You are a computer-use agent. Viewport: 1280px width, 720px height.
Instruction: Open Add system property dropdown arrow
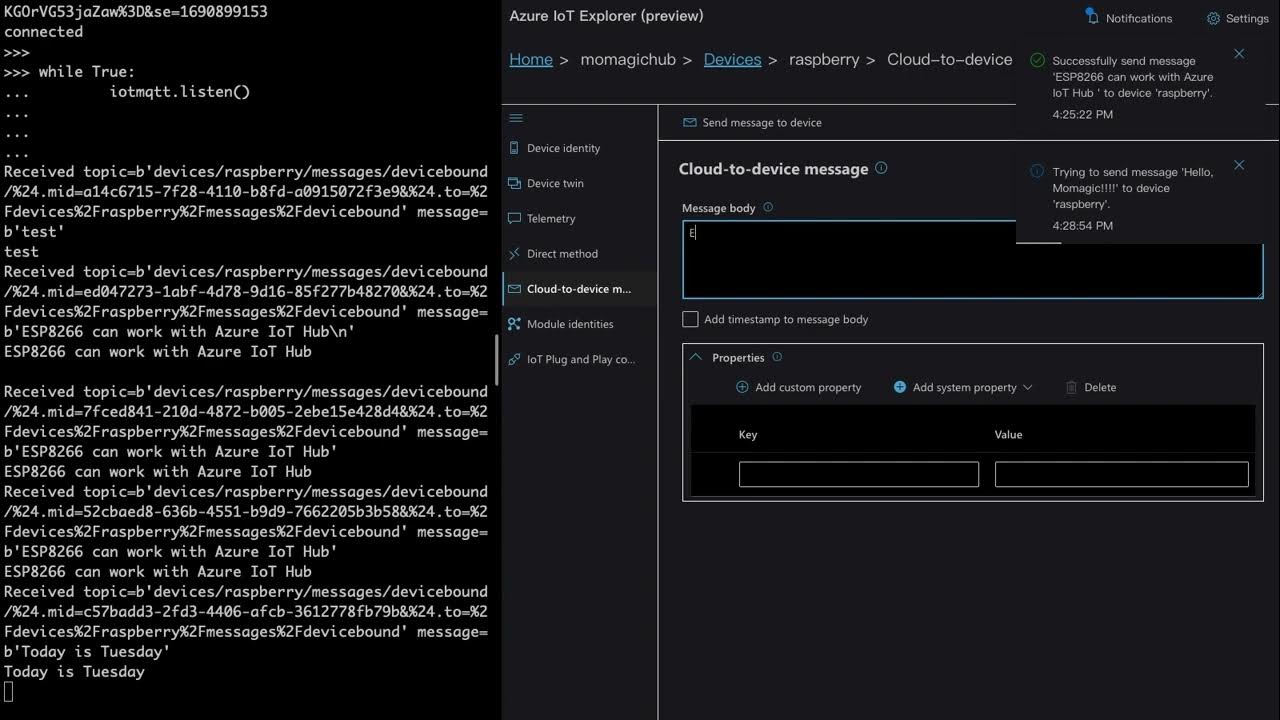click(x=1028, y=387)
